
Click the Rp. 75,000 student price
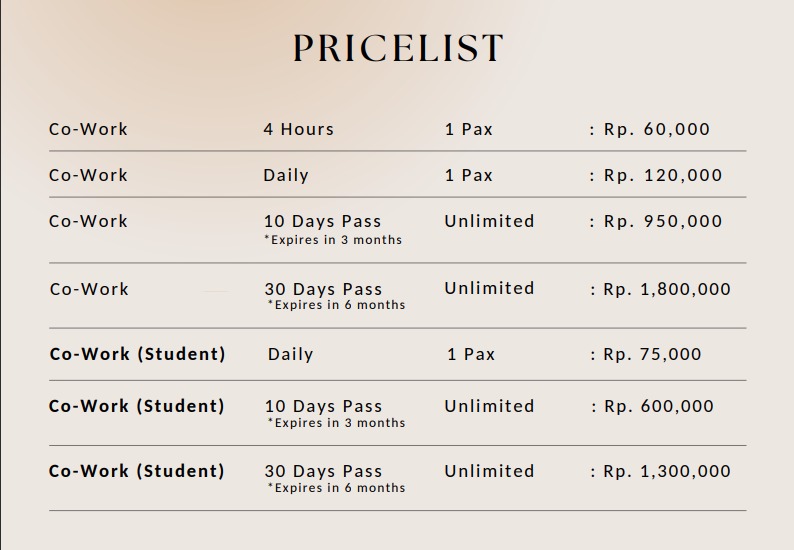click(652, 354)
